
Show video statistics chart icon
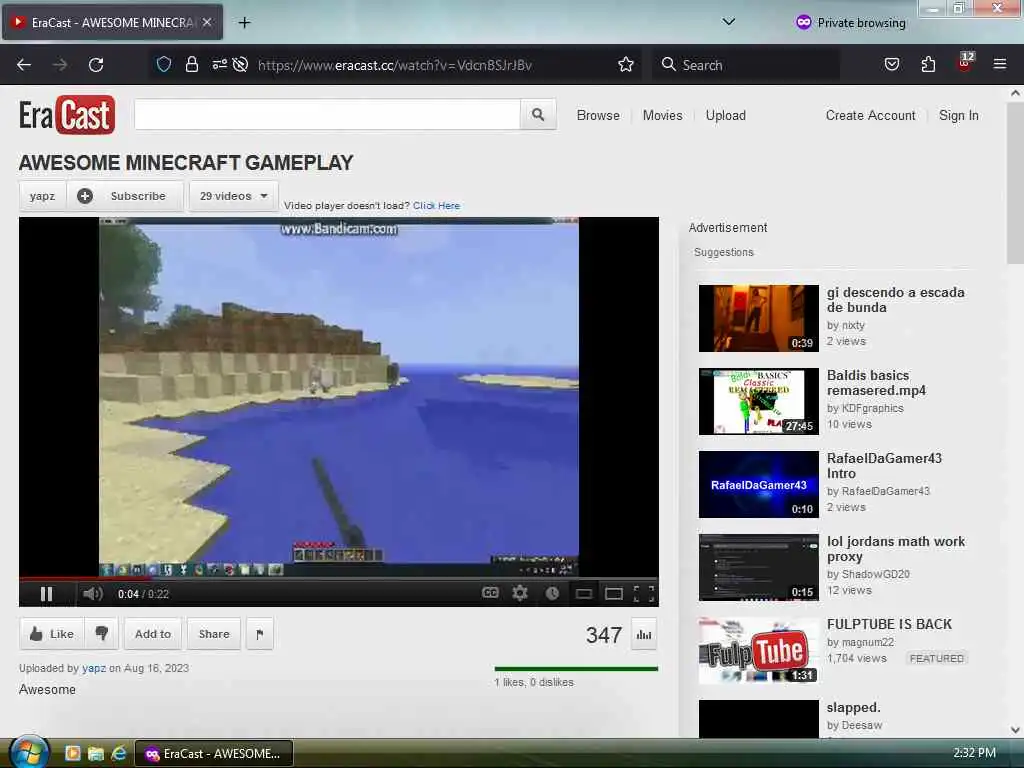click(644, 634)
